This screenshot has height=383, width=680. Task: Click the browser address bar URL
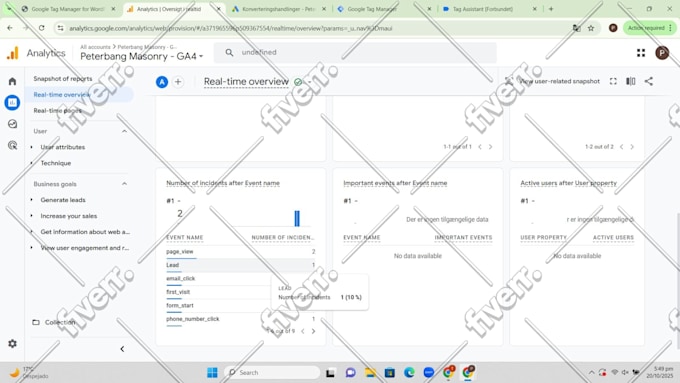point(231,28)
